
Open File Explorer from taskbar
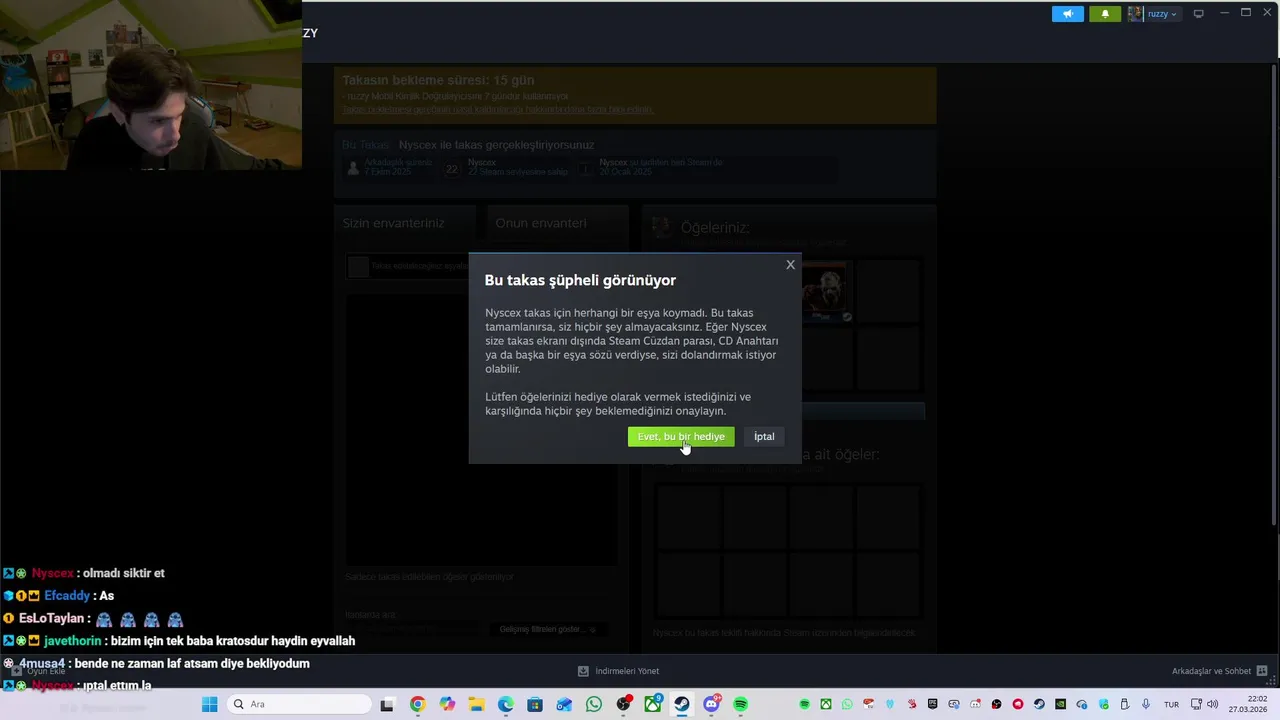476,704
